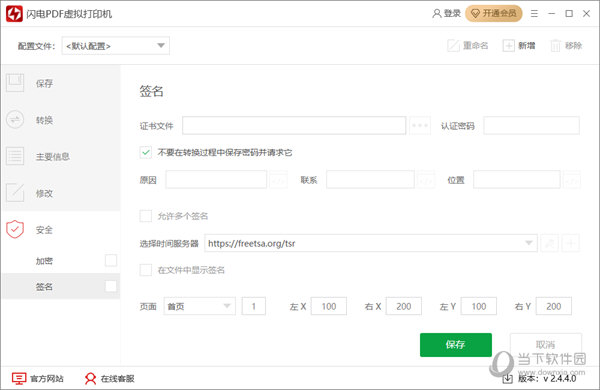Open the 修改 sidebar section
This screenshot has width=600, height=390.
61,193
